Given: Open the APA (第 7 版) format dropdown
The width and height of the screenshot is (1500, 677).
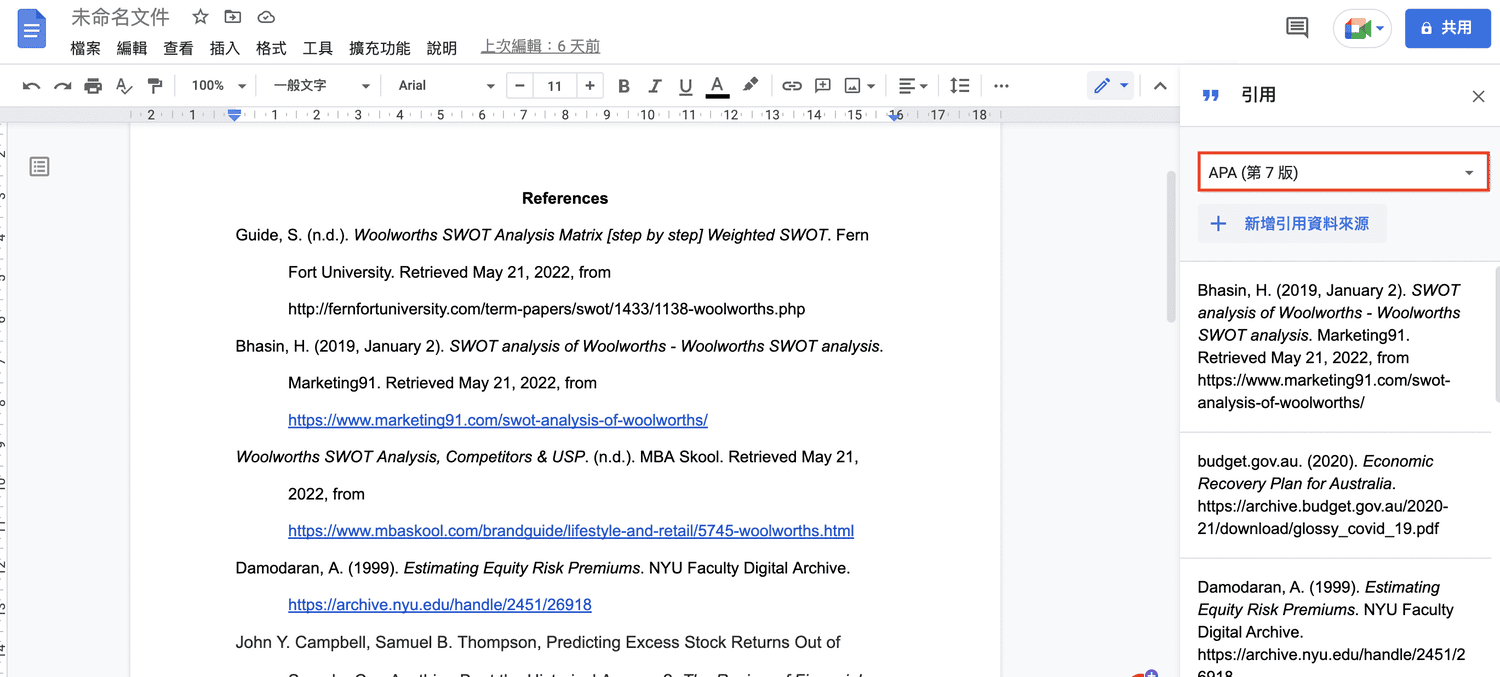Looking at the screenshot, I should 1343,173.
